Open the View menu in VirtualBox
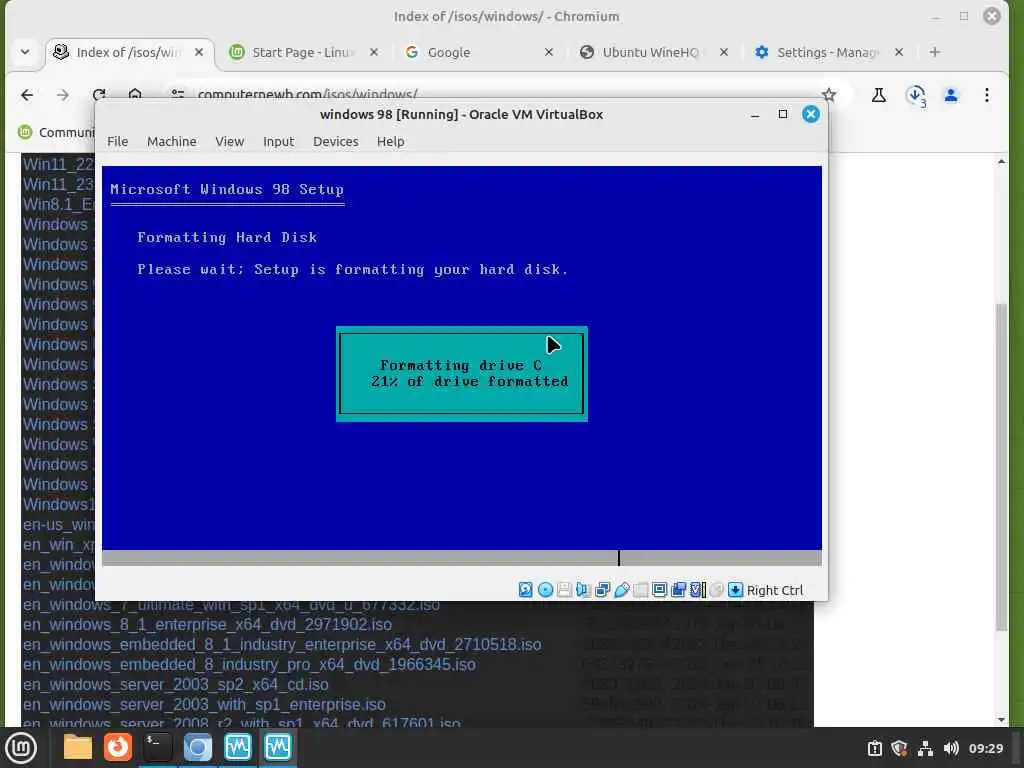 point(230,142)
